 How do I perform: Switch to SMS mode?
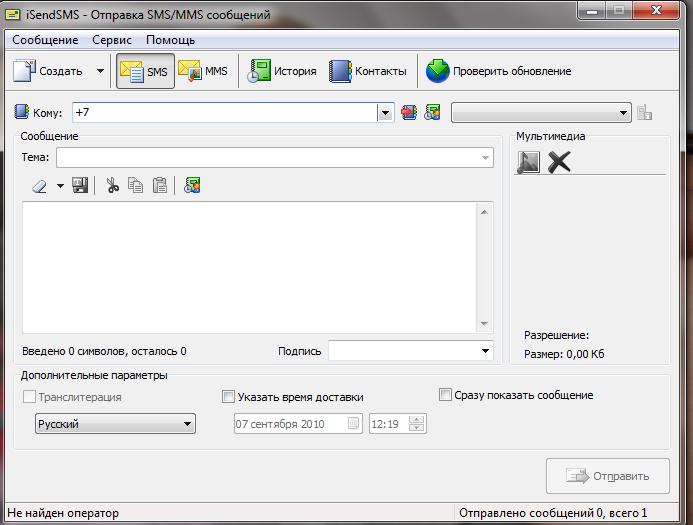pyautogui.click(x=145, y=71)
